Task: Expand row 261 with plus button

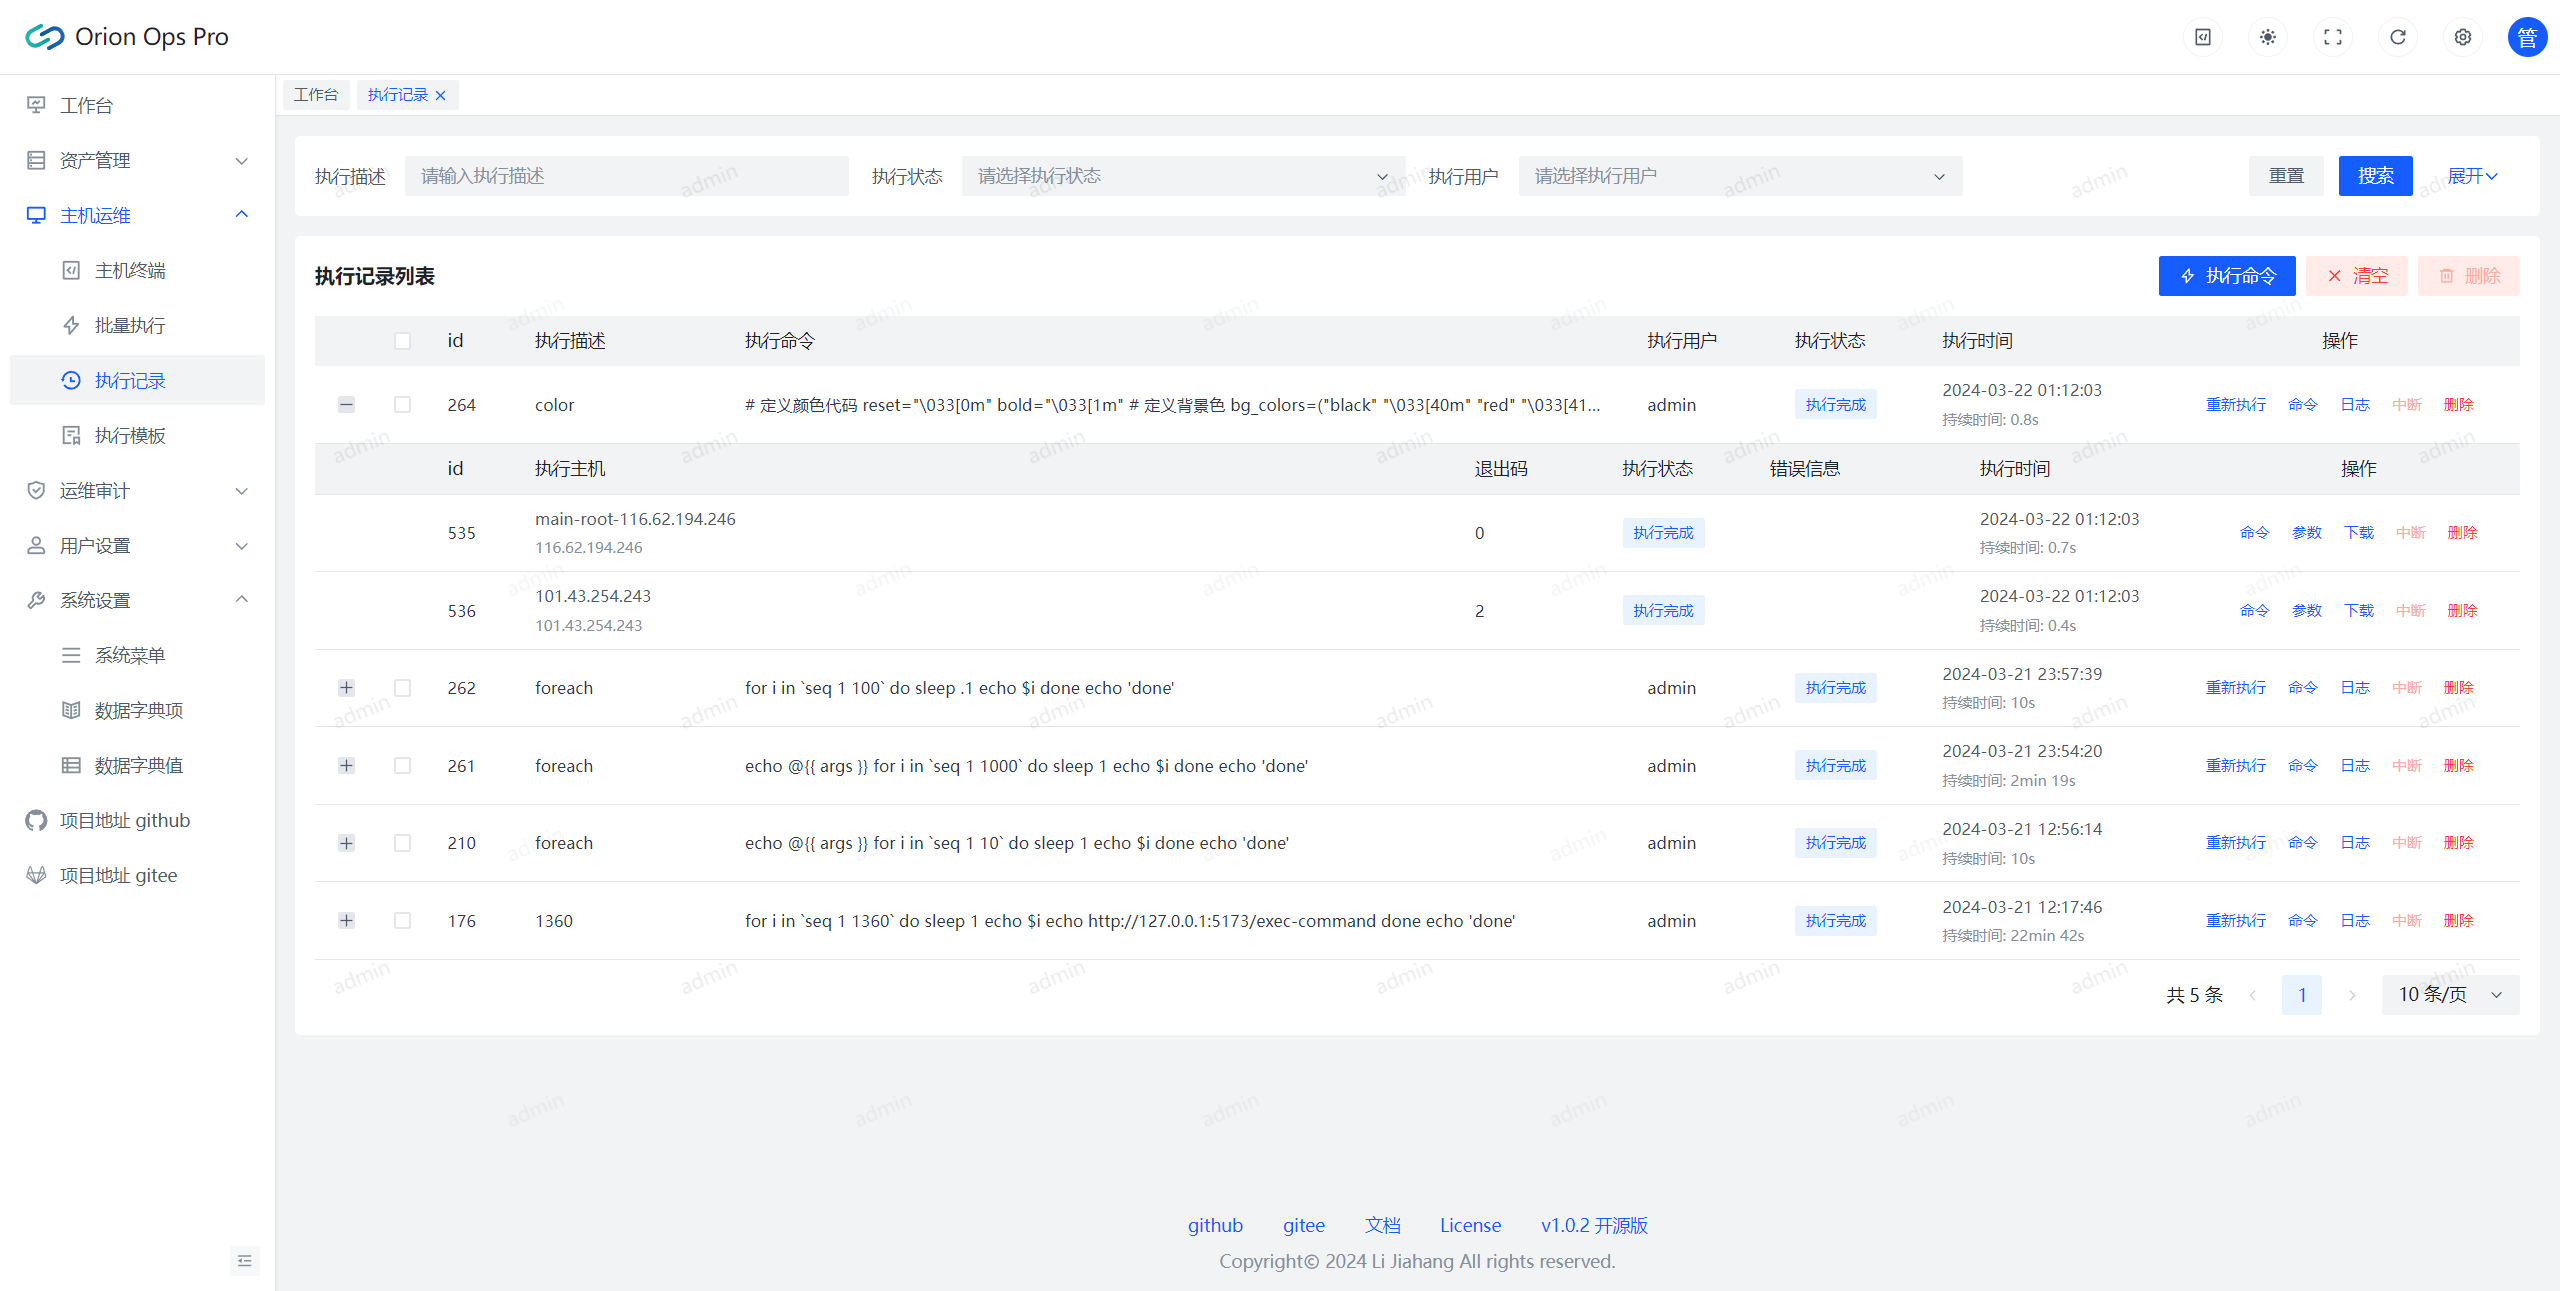Action: 346,766
